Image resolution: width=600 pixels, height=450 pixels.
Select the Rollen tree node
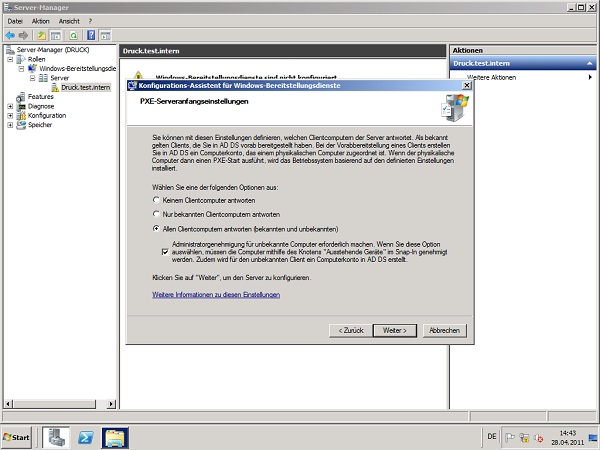pyautogui.click(x=36, y=59)
